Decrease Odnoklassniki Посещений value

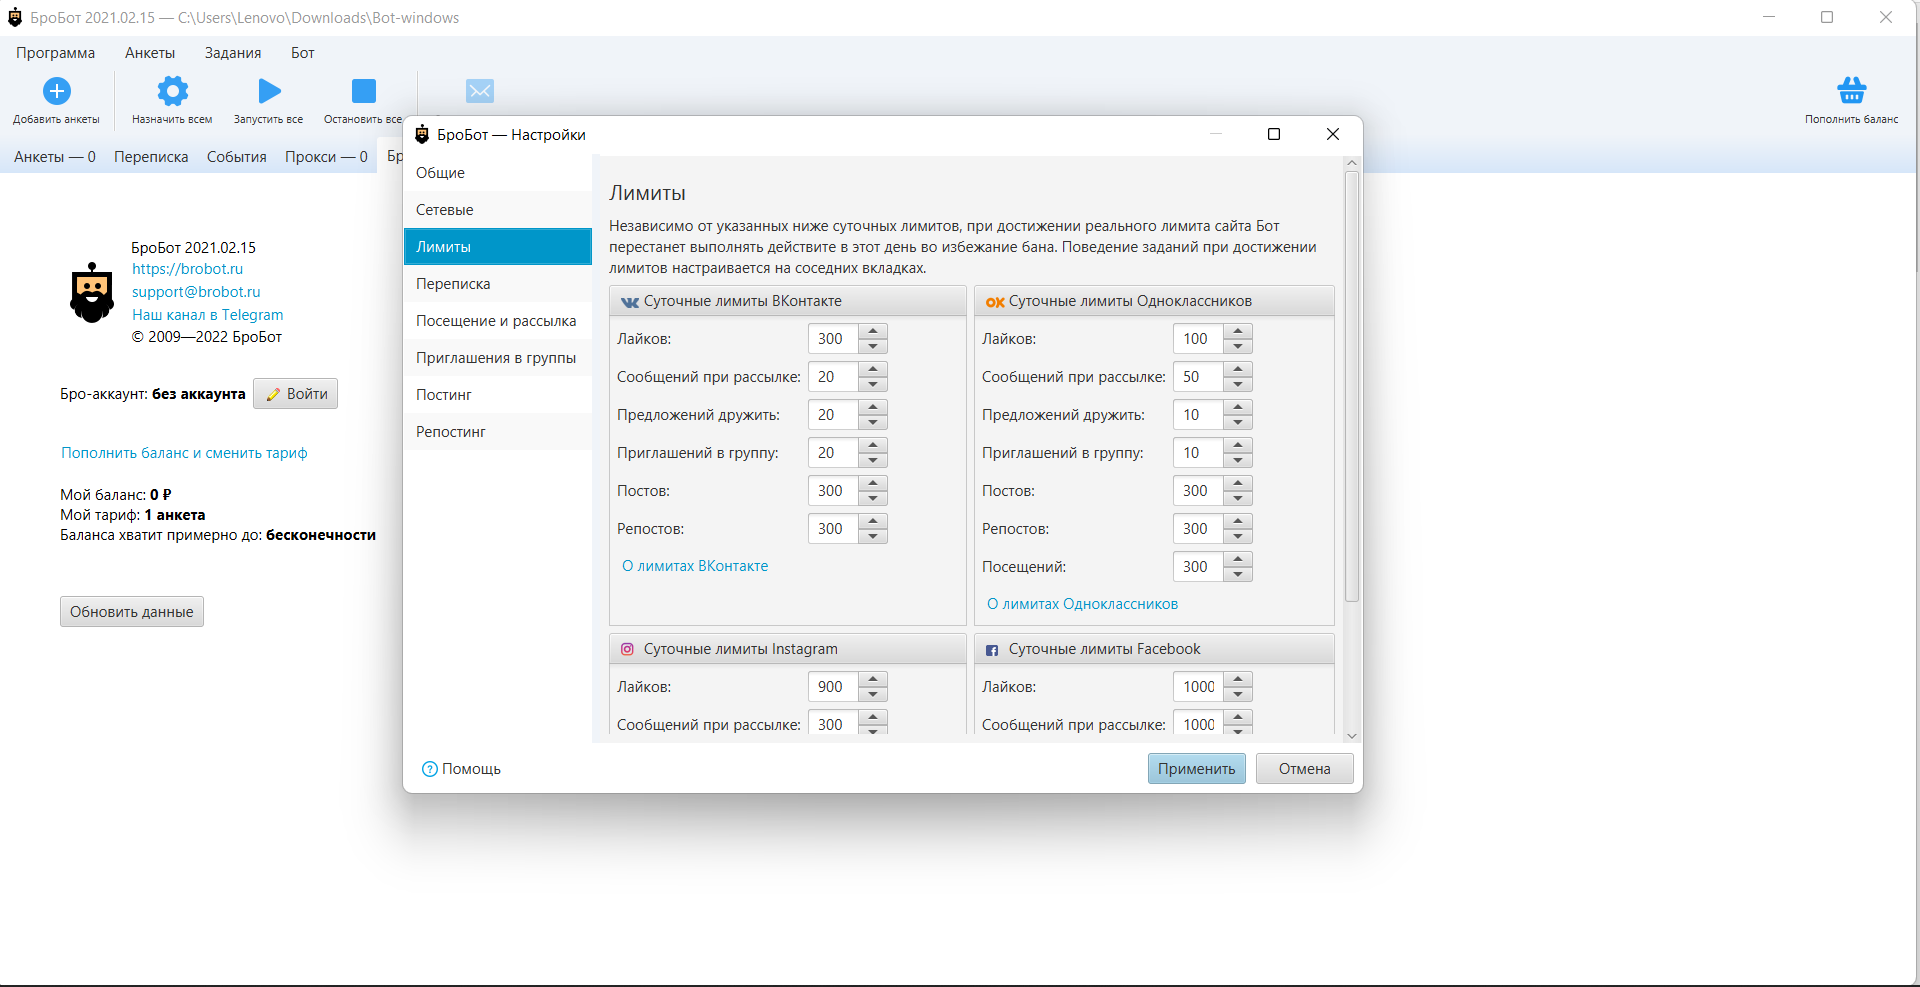(1238, 574)
